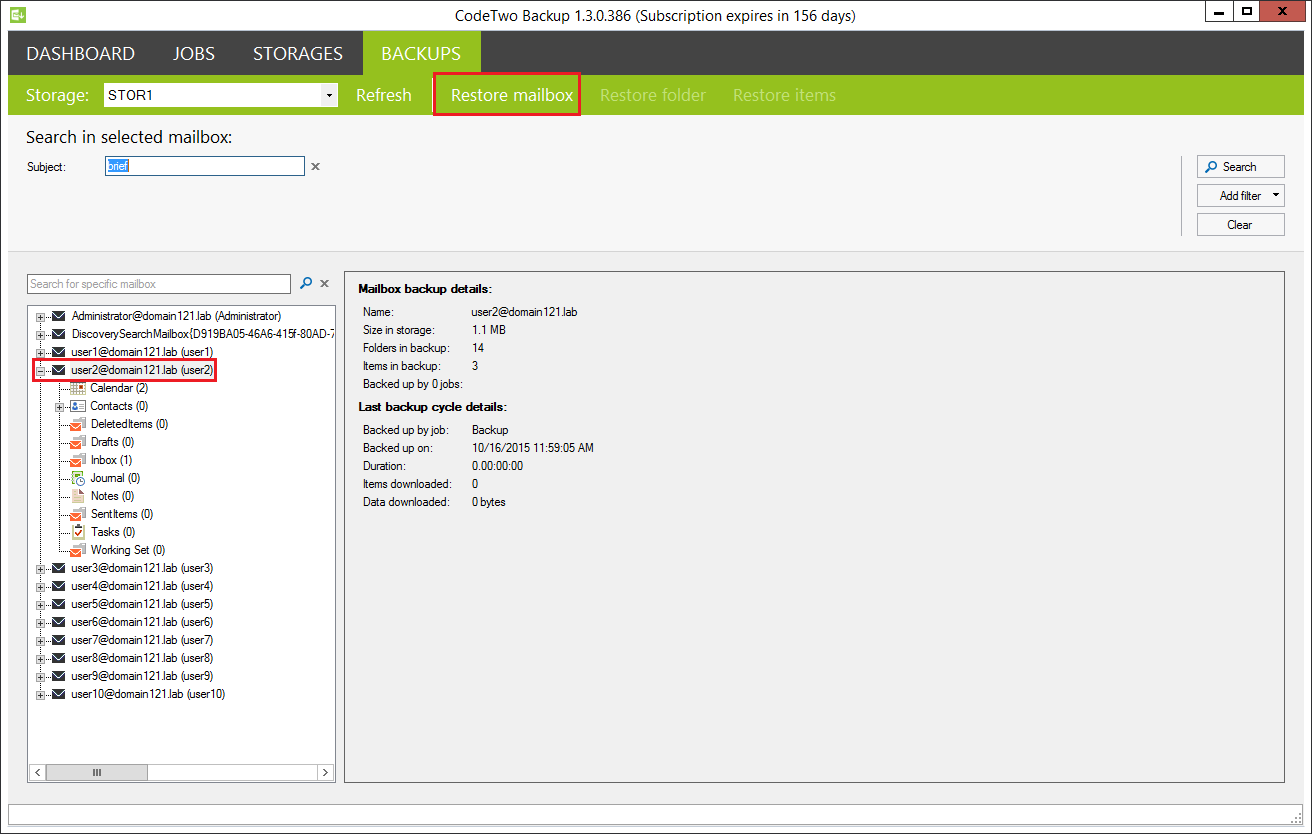Image resolution: width=1312 pixels, height=834 pixels.
Task: Open the Add filter dropdown
Action: (x=1240, y=196)
